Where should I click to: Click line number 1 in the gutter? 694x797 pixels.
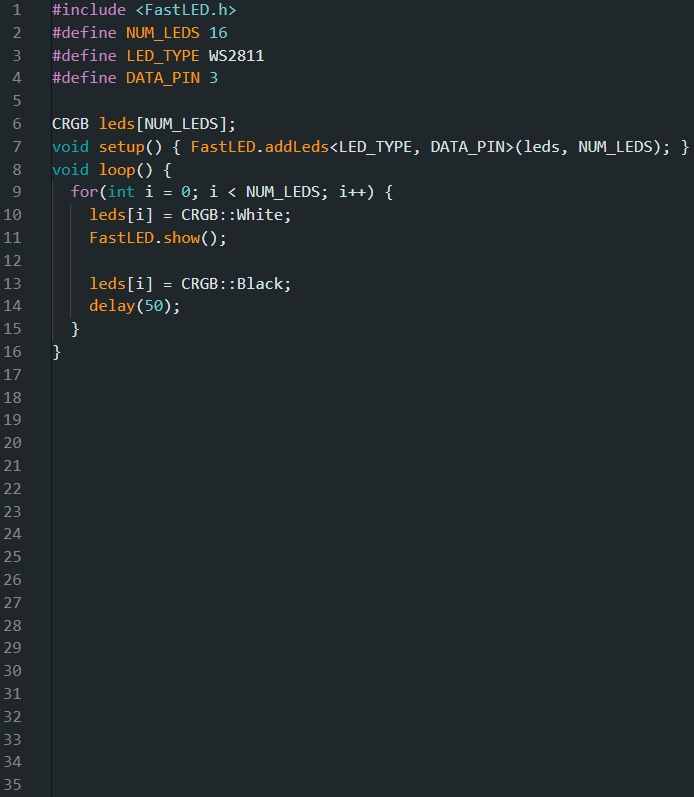point(16,9)
